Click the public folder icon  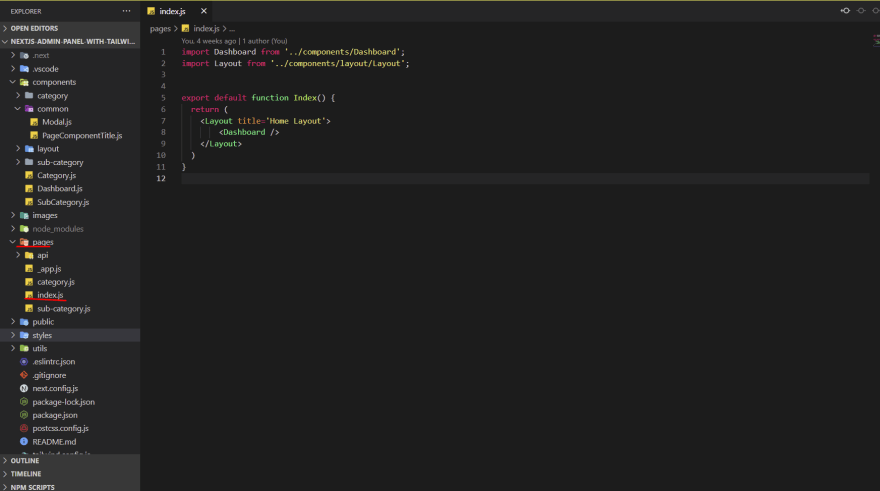point(24,322)
